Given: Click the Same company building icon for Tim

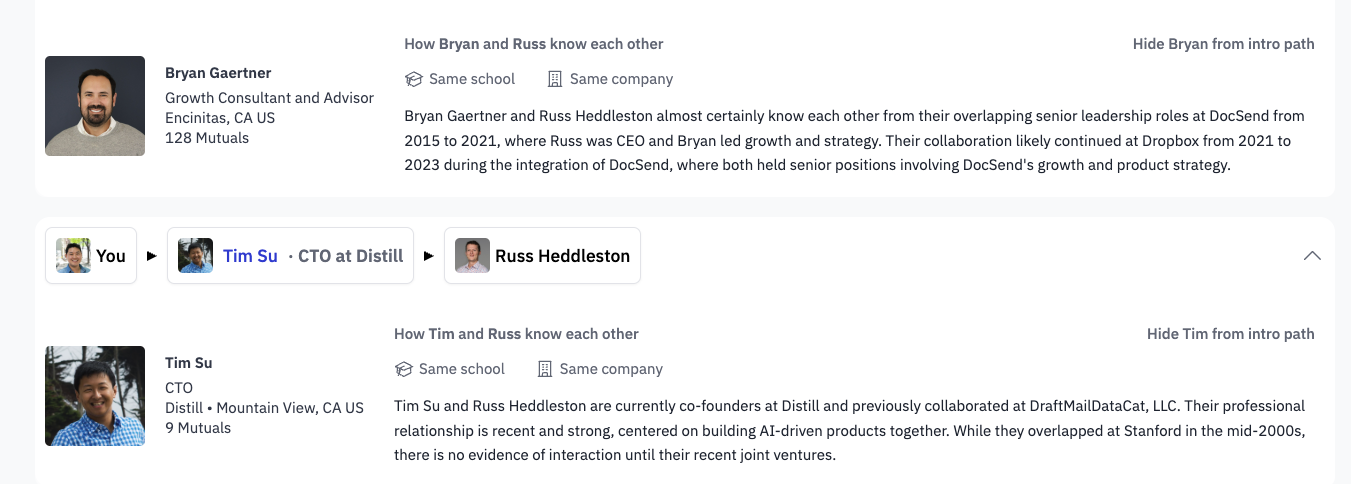Looking at the screenshot, I should pyautogui.click(x=545, y=369).
